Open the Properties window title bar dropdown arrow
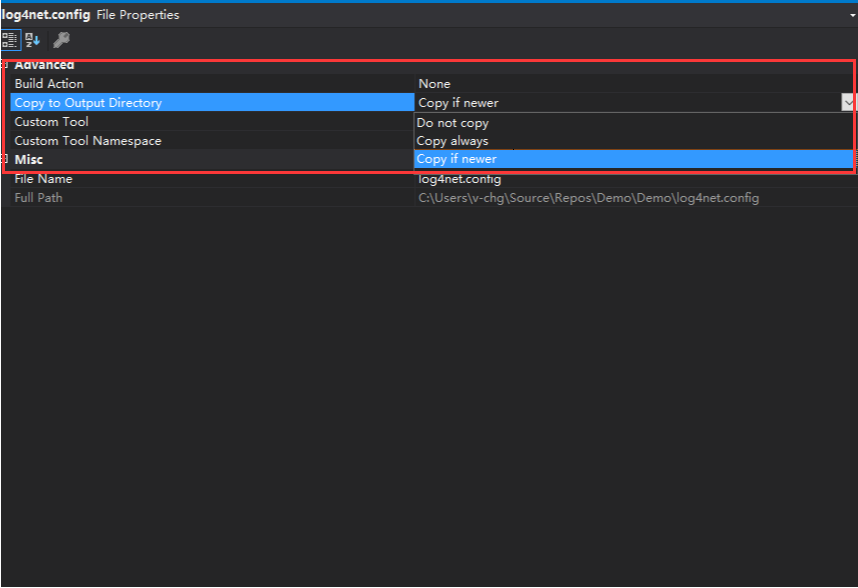Screen dimensions: 858x588 click(851, 14)
